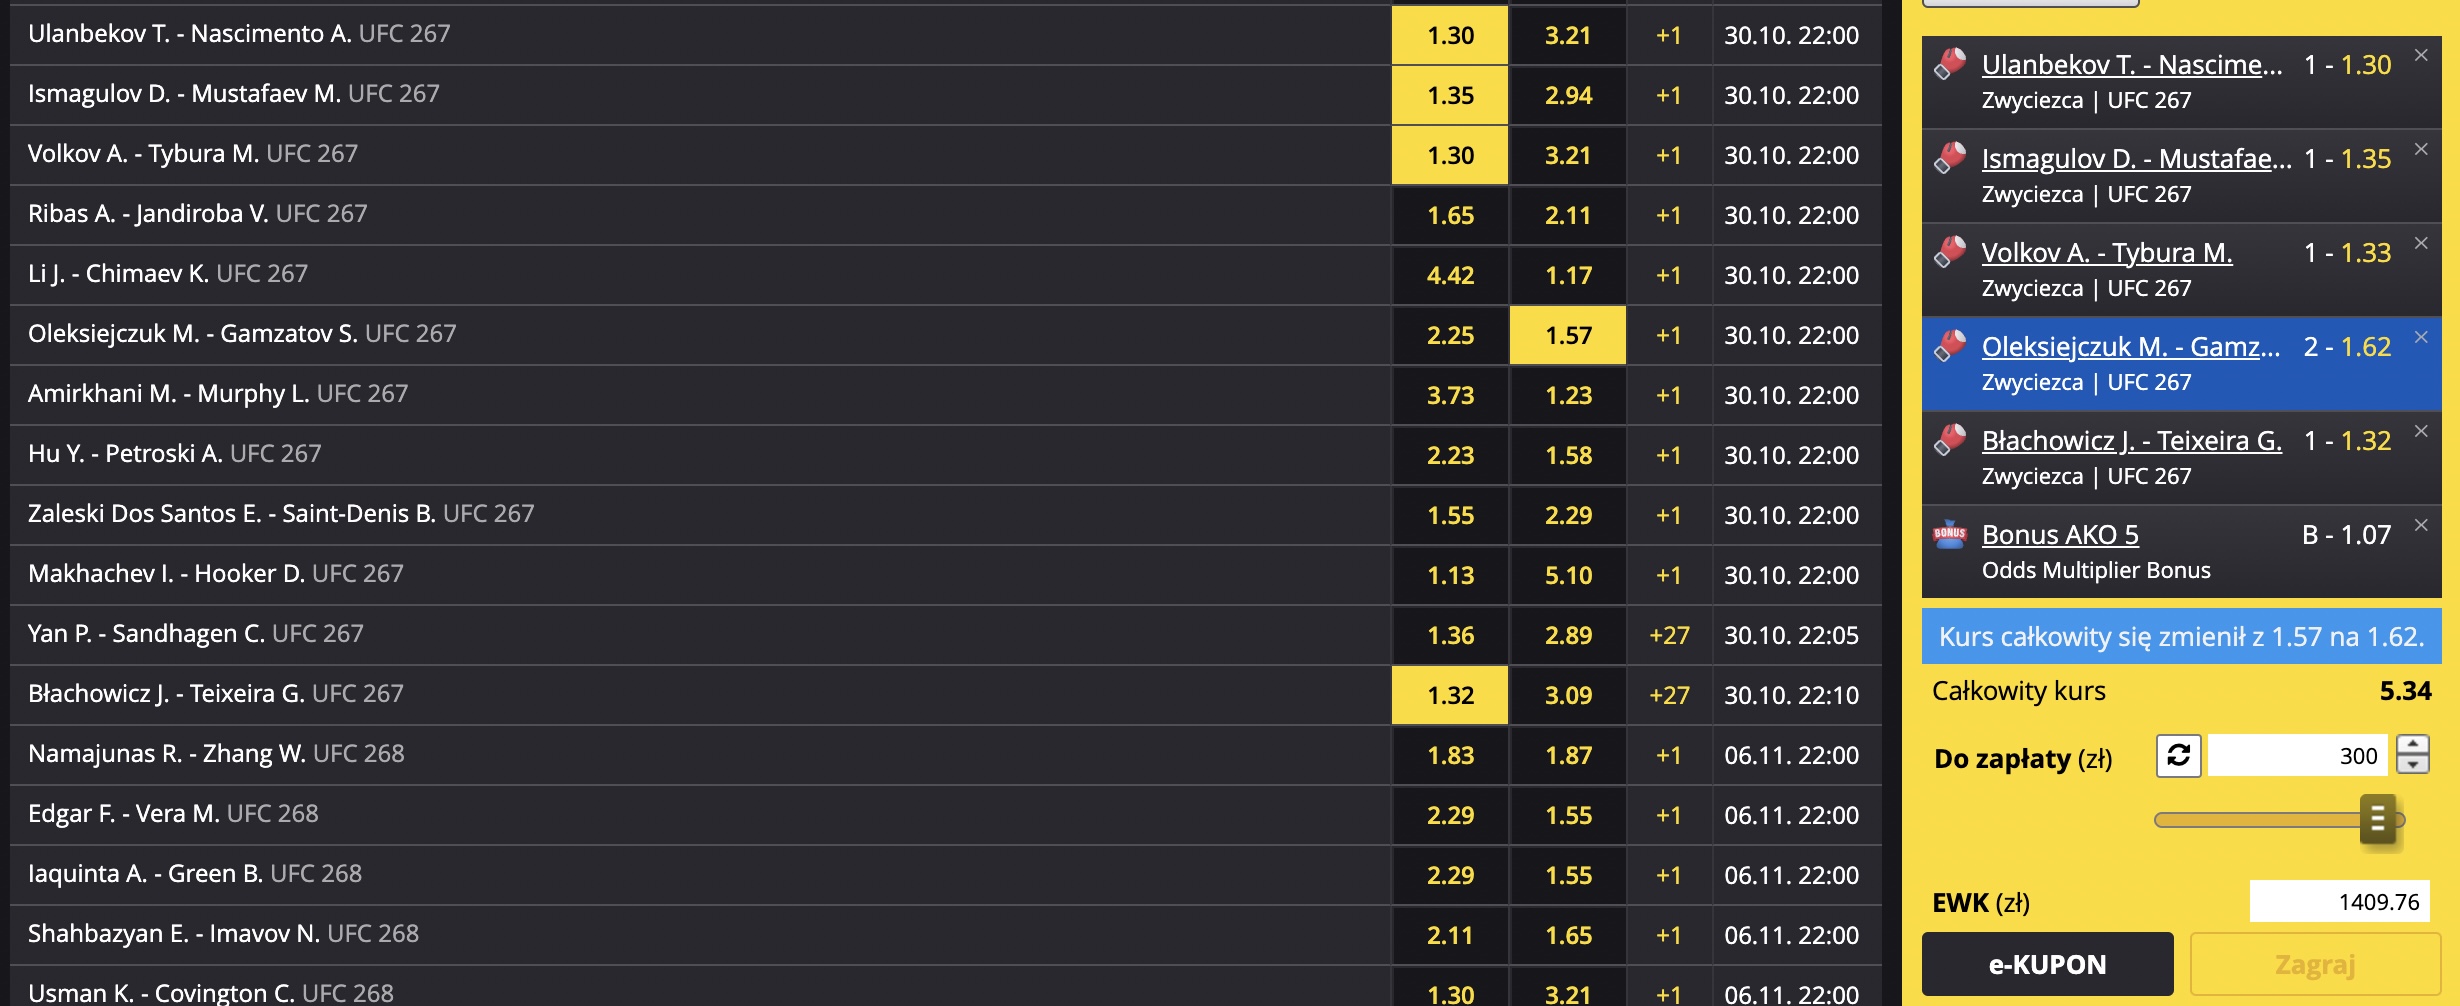The width and height of the screenshot is (2460, 1006).
Task: Click the refresh icon next to Do zapłaty
Action: (x=2179, y=755)
